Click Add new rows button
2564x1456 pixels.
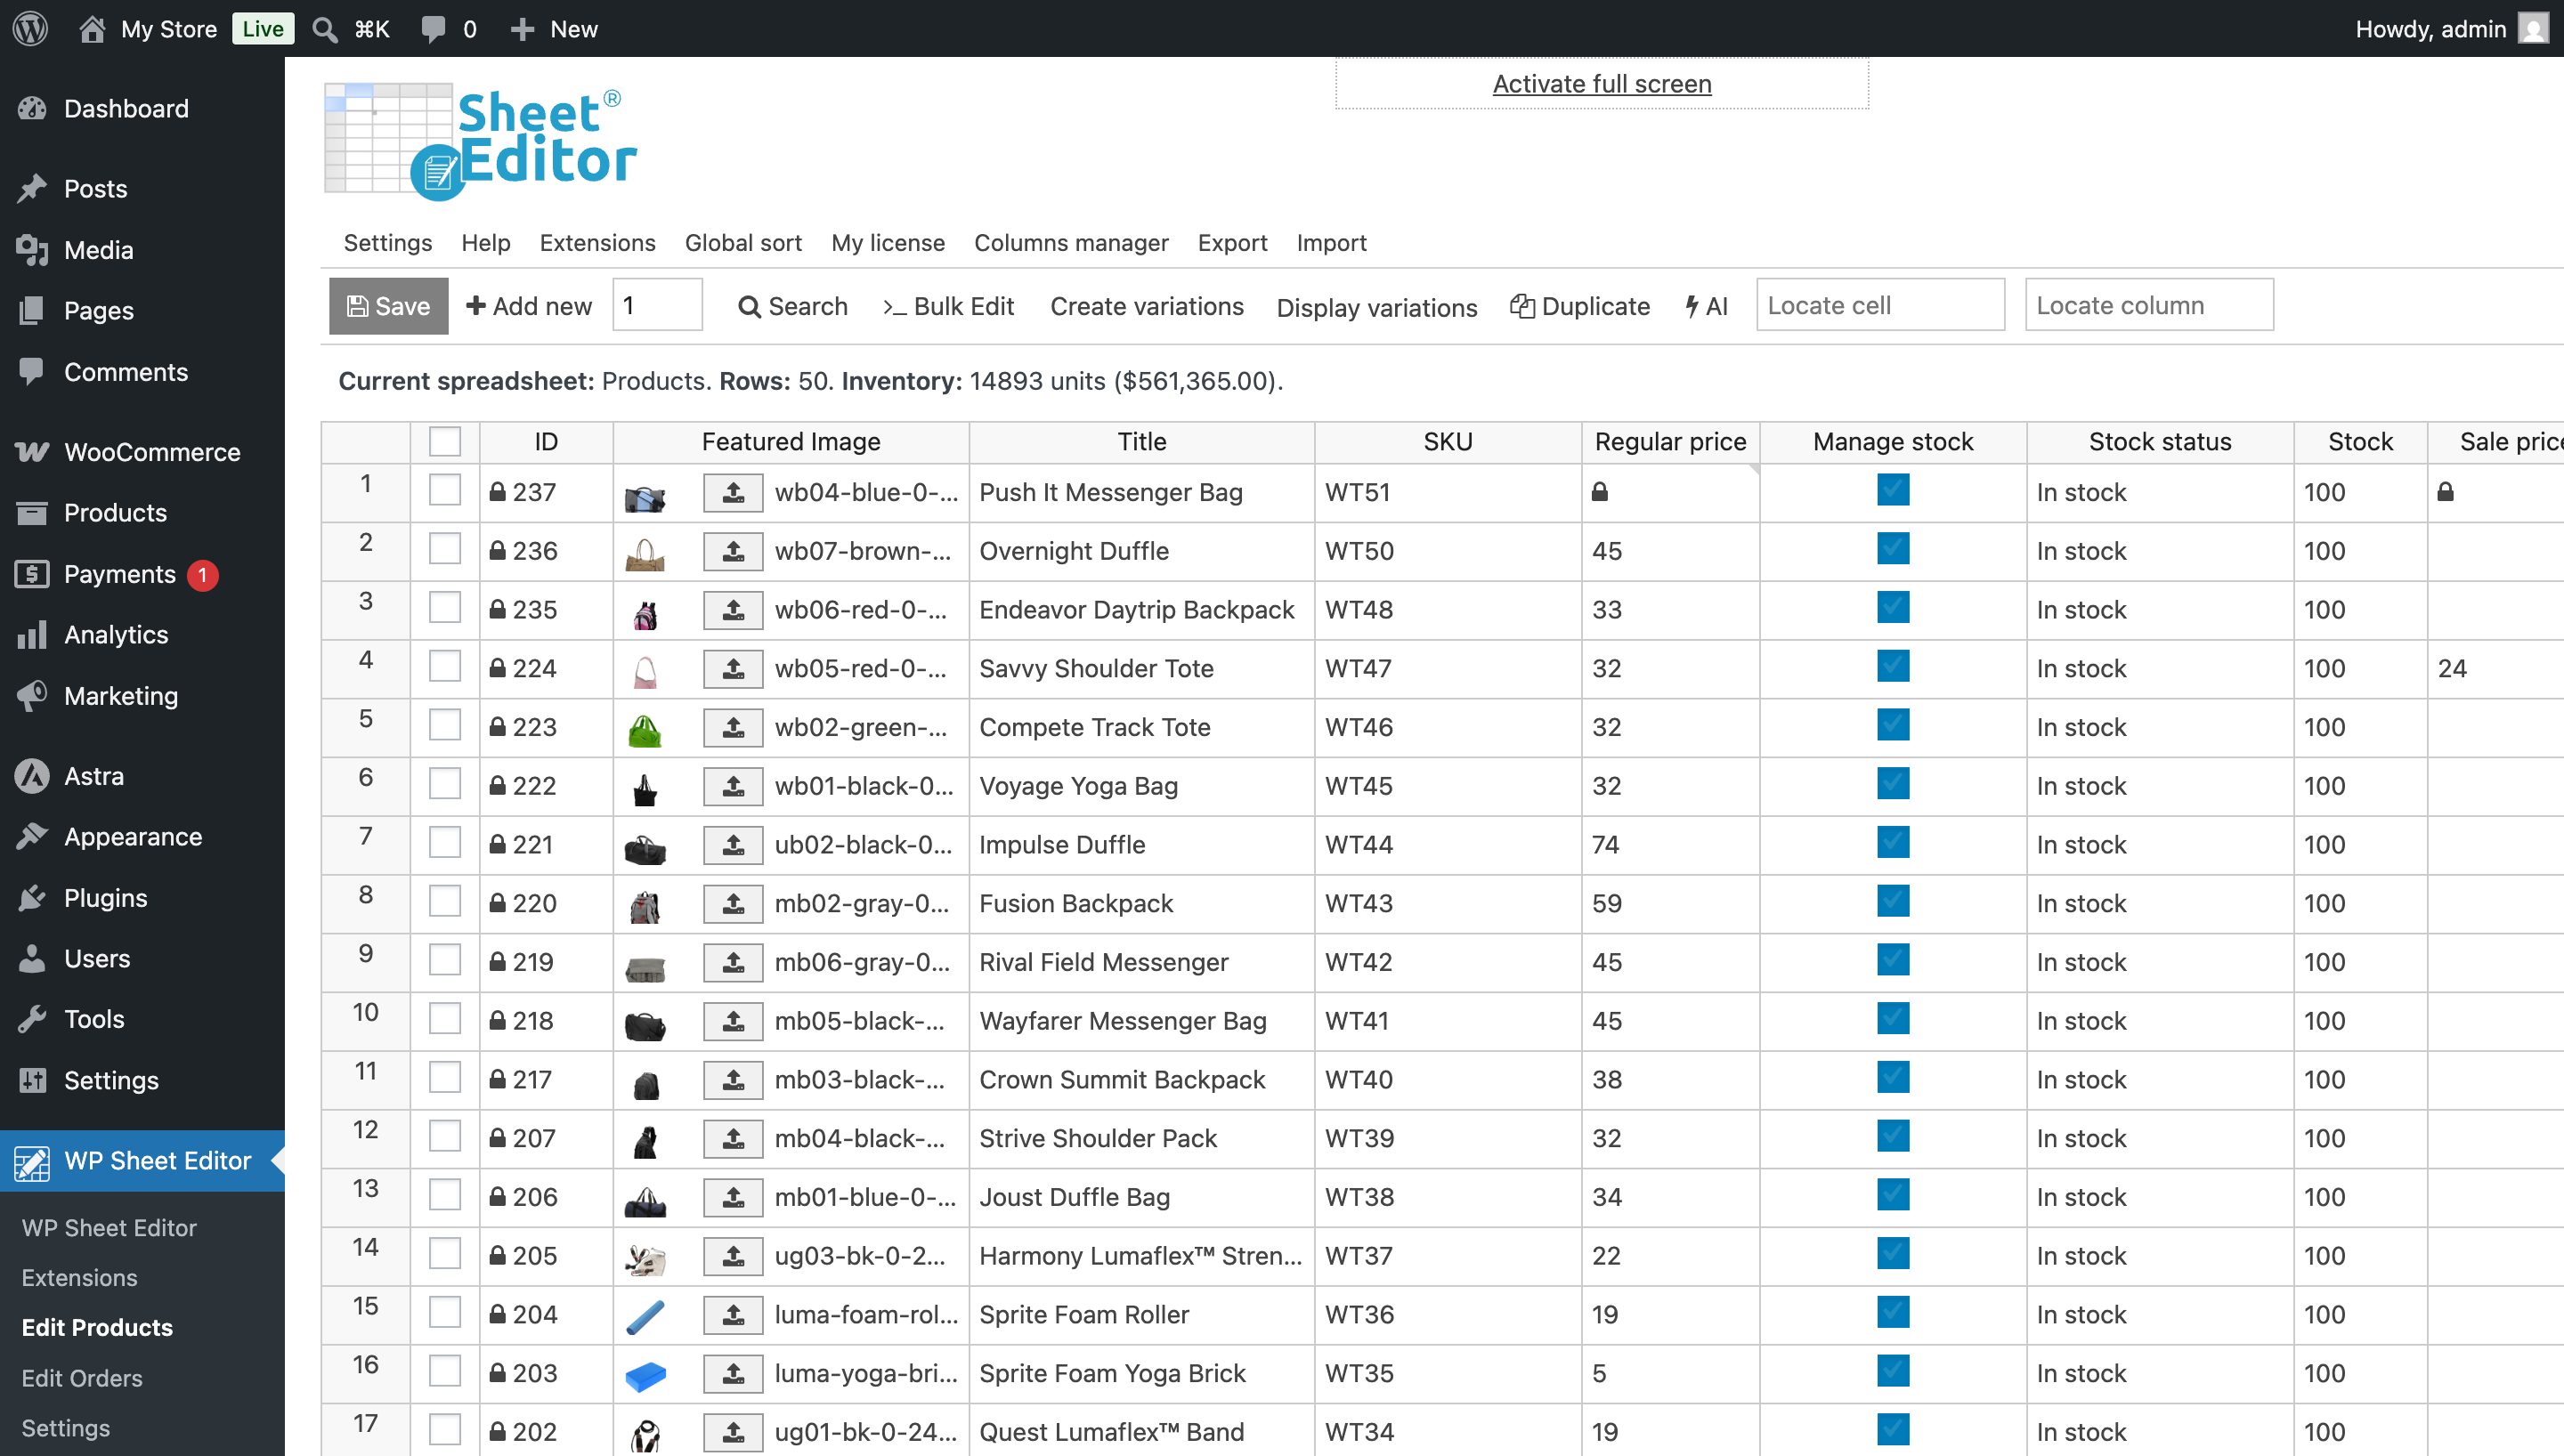(x=529, y=306)
